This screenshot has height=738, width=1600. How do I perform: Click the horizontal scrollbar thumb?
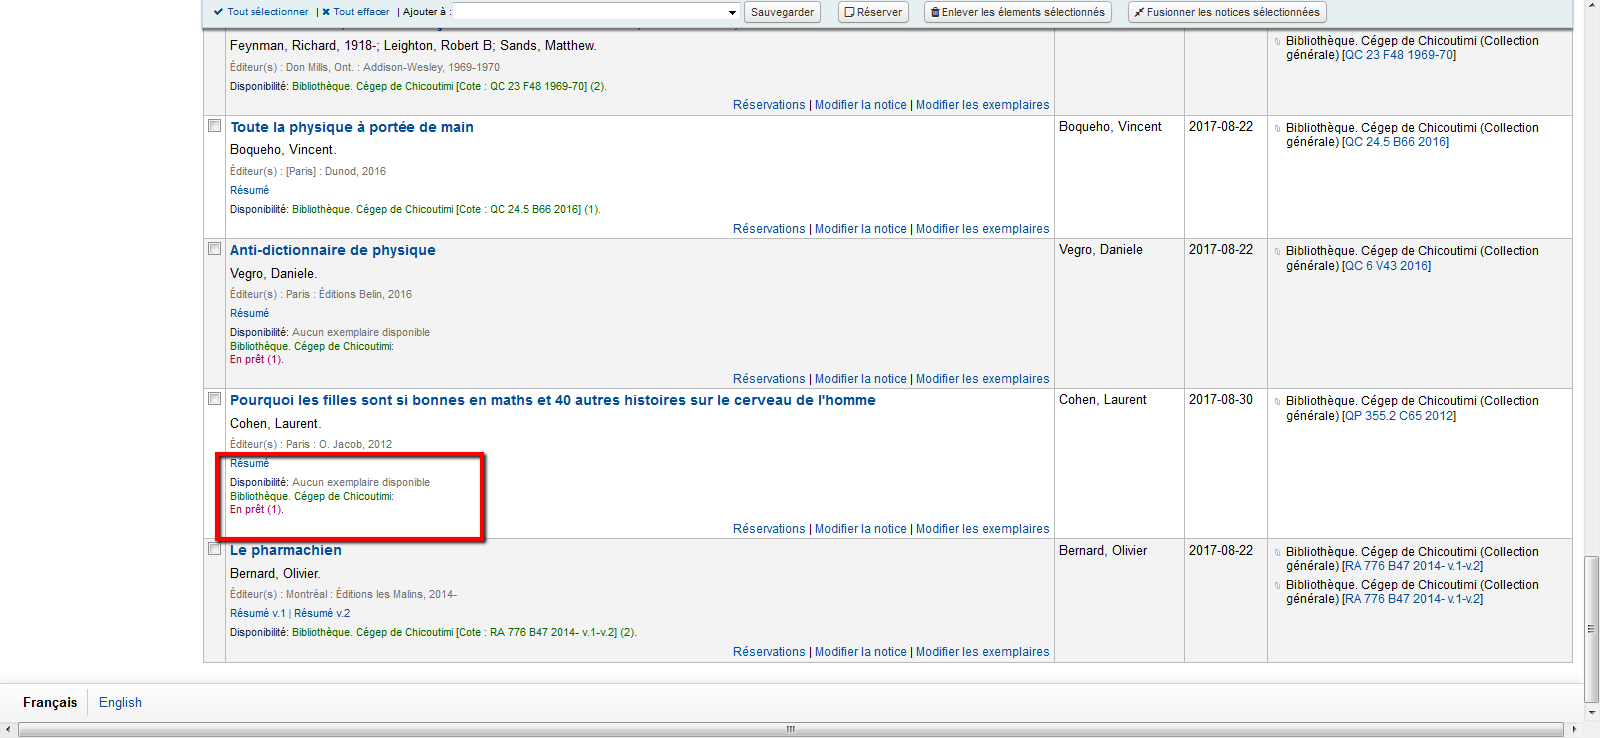791,729
